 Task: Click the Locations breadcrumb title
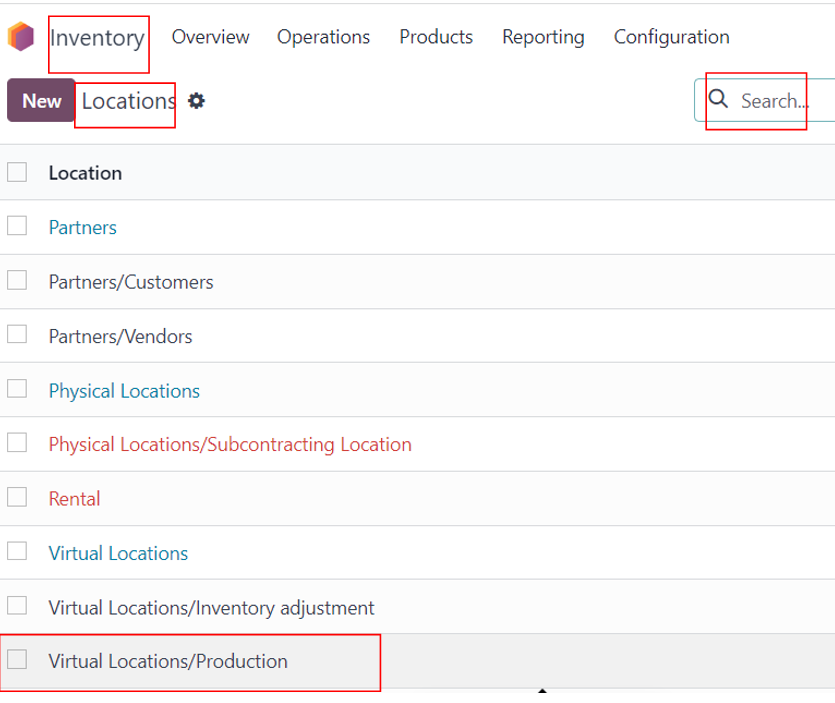(128, 101)
